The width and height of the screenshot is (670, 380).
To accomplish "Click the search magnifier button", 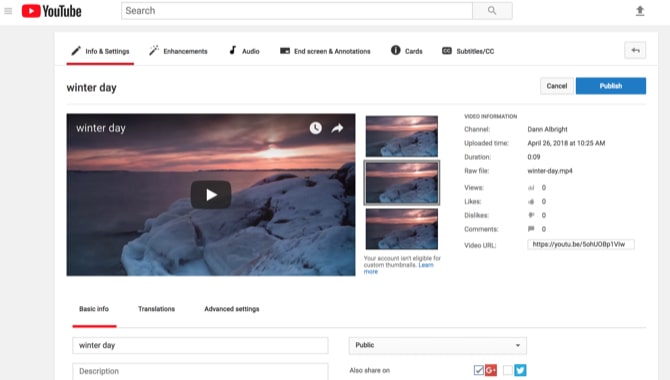I will pyautogui.click(x=492, y=11).
